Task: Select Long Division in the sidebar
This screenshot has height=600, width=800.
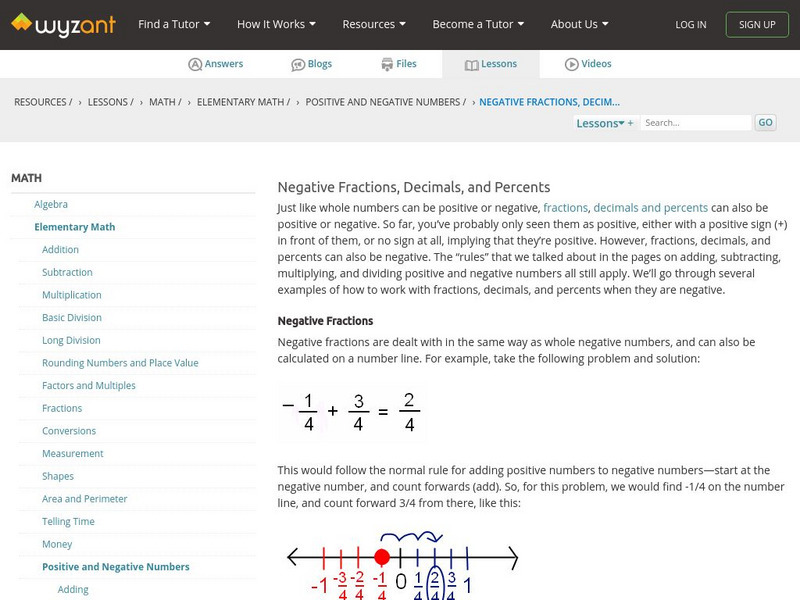Action: (x=71, y=340)
